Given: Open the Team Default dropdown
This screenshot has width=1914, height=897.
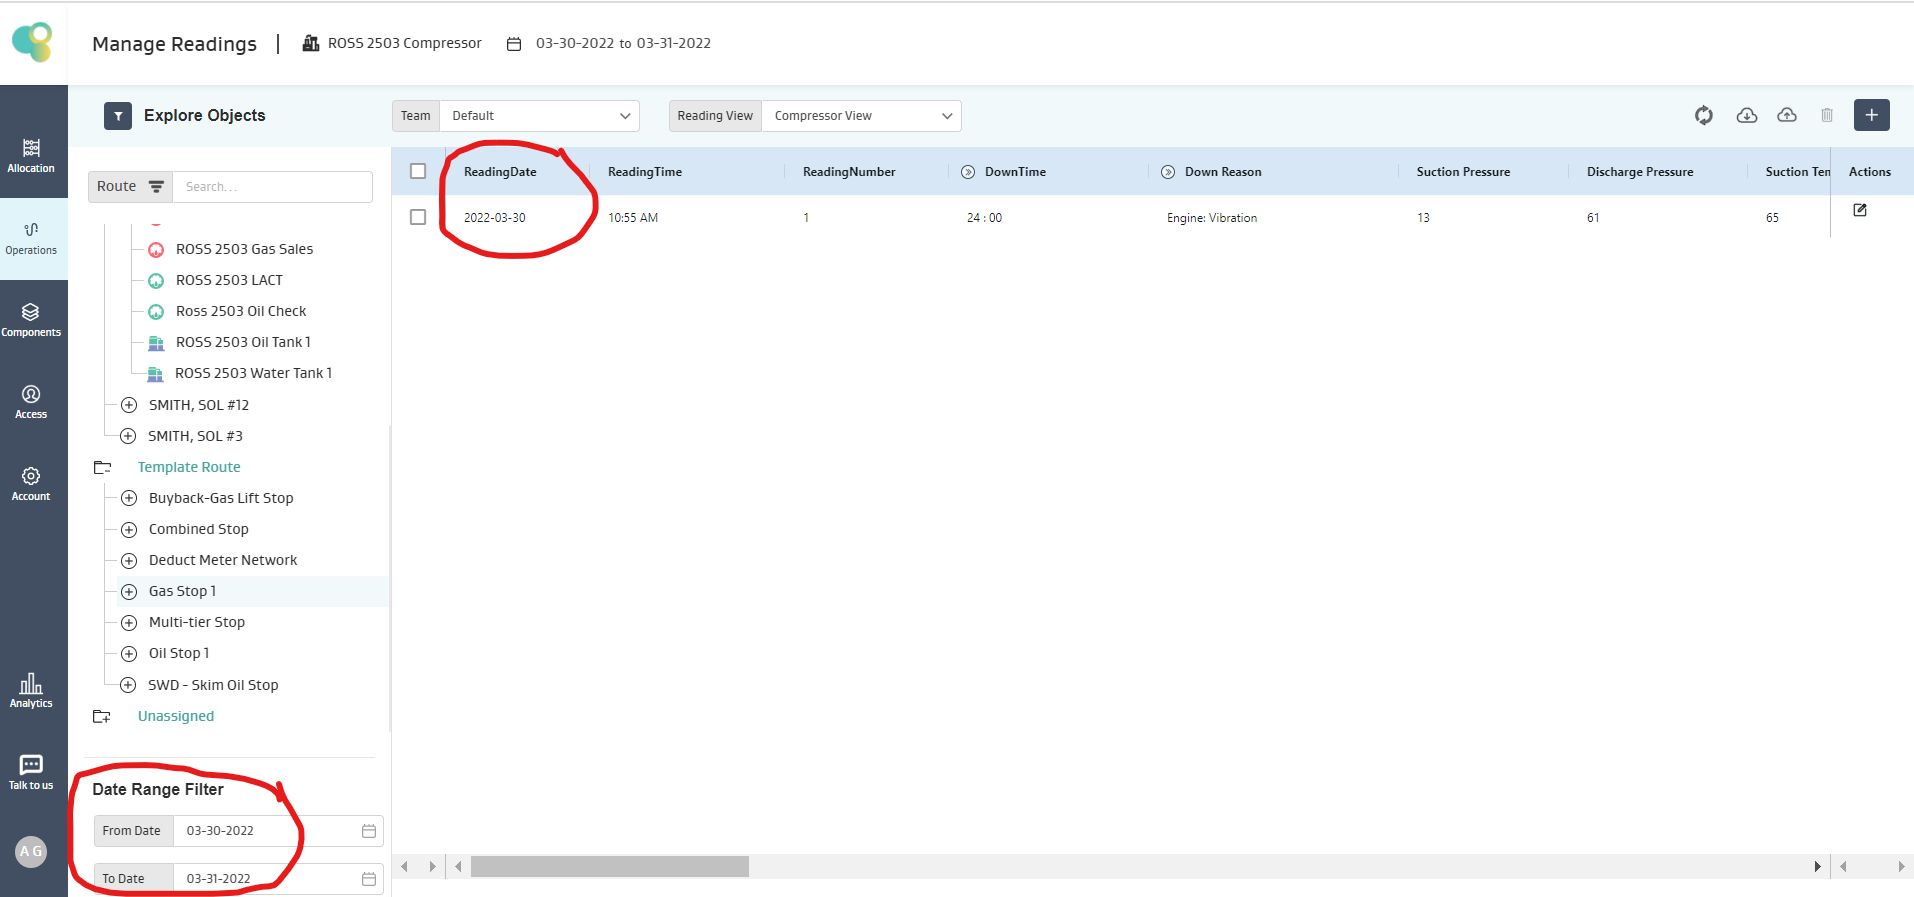Looking at the screenshot, I should (539, 116).
